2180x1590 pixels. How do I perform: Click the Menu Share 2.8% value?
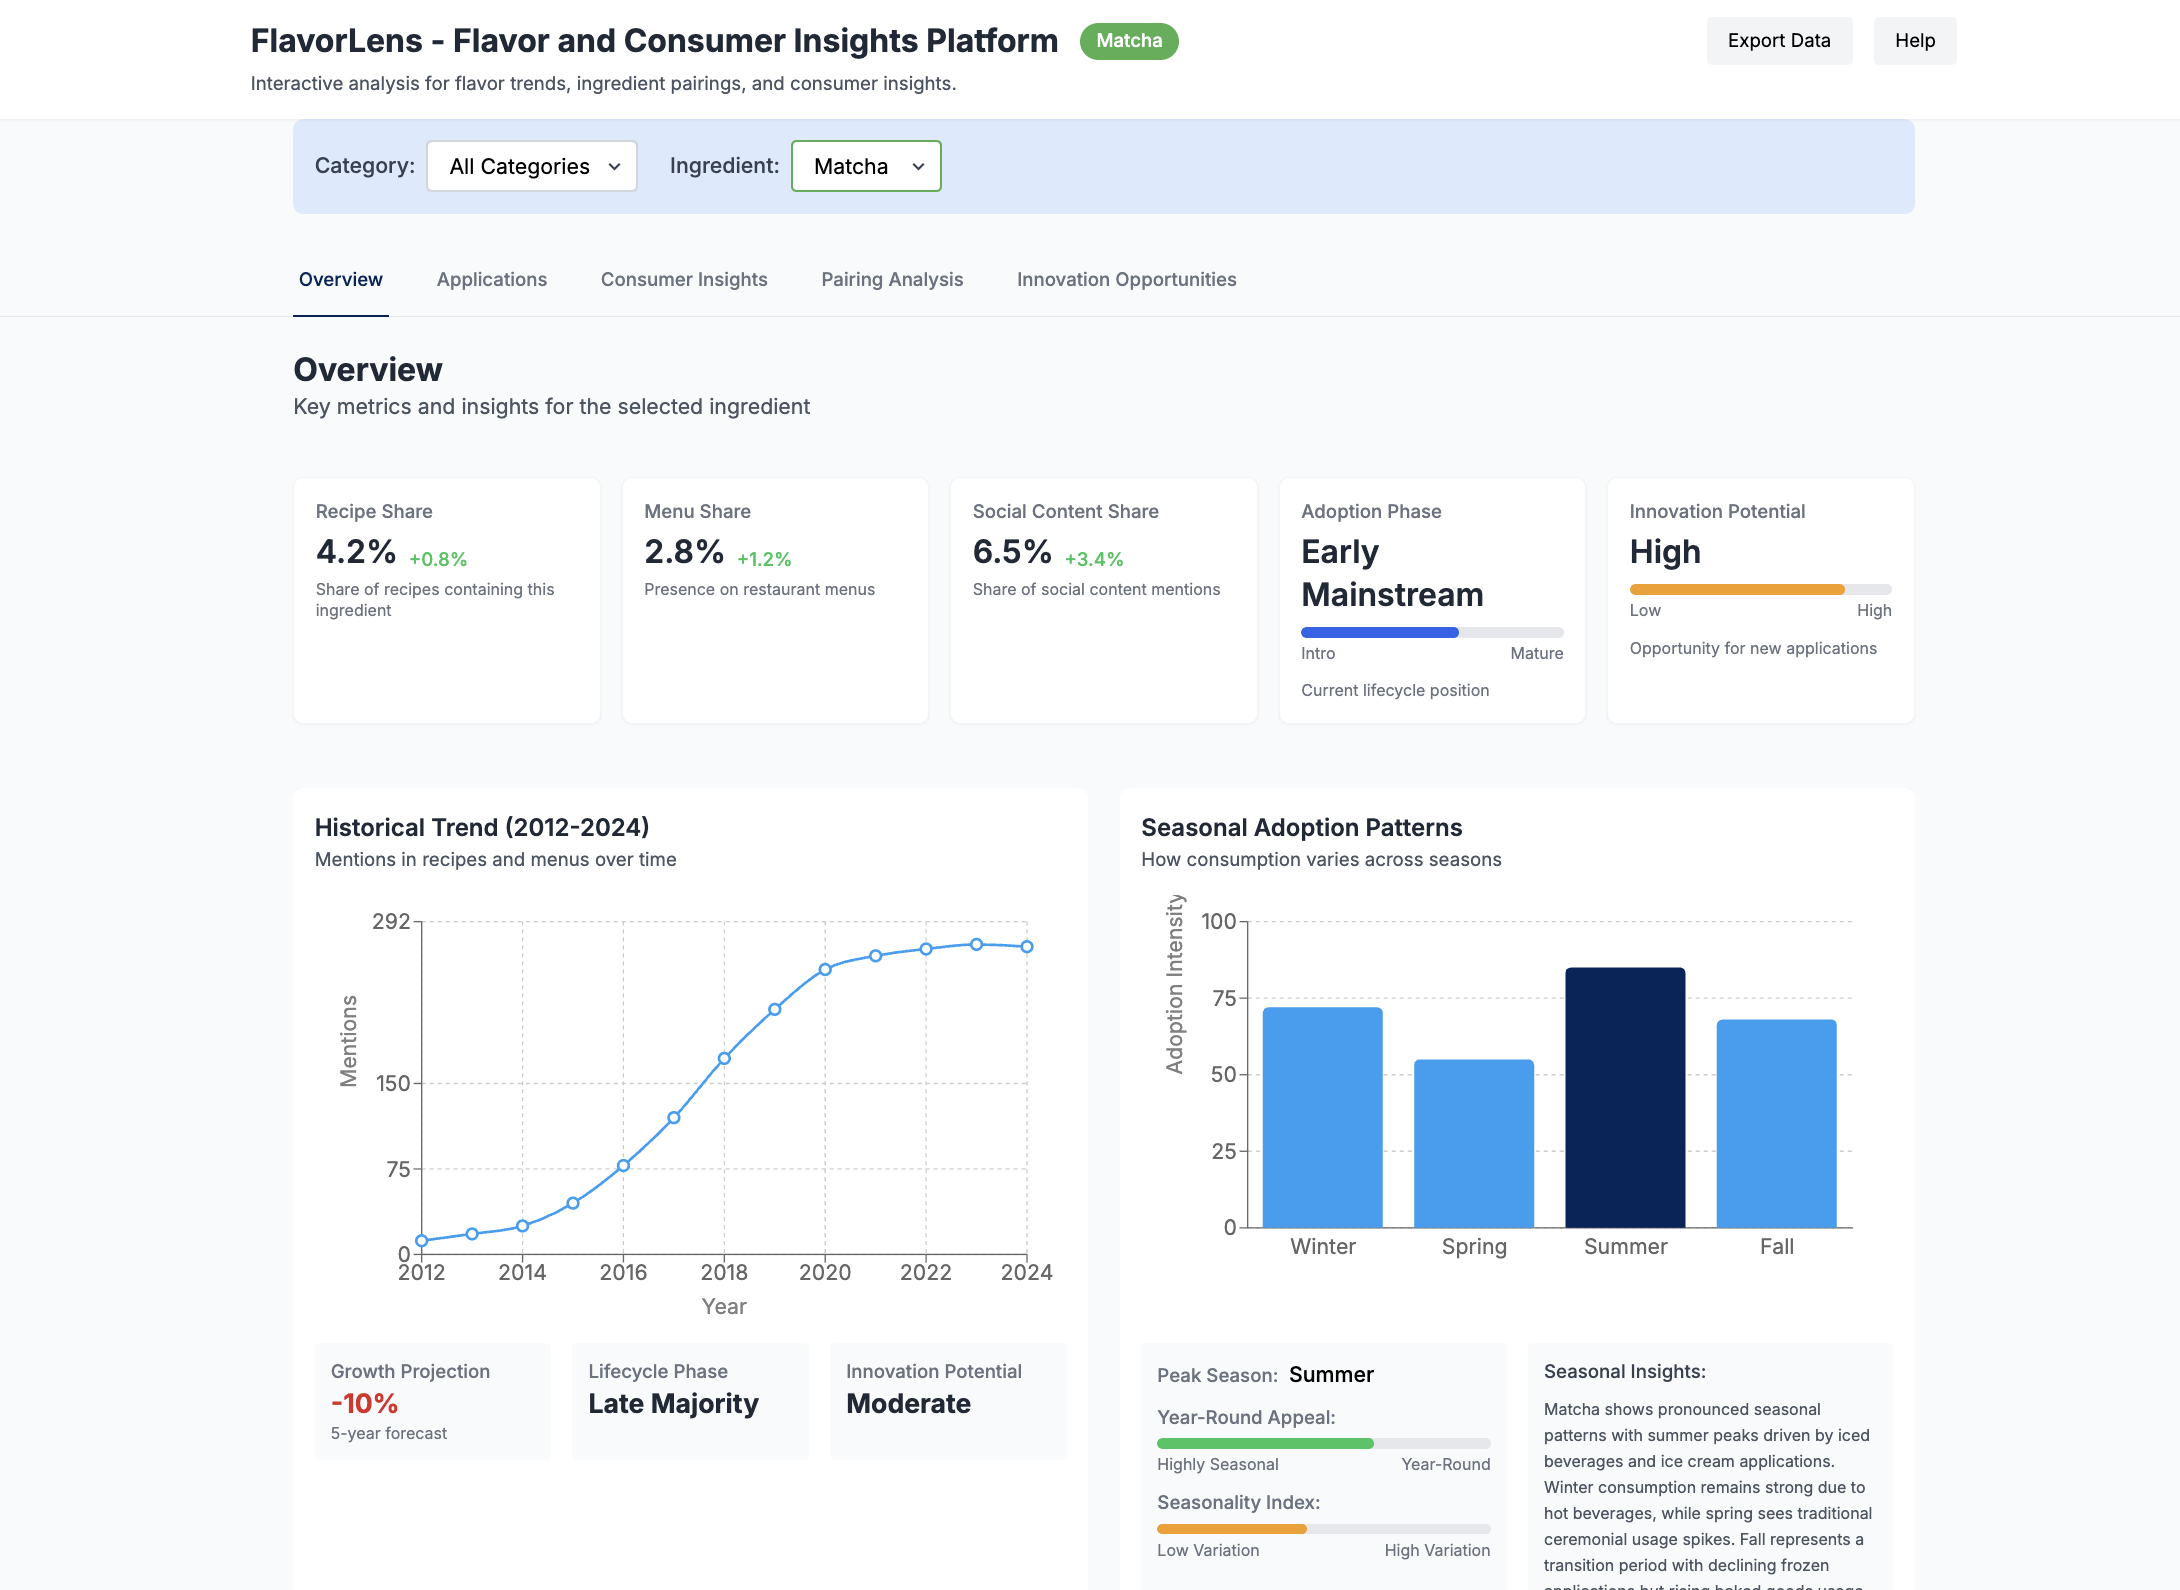(x=684, y=551)
